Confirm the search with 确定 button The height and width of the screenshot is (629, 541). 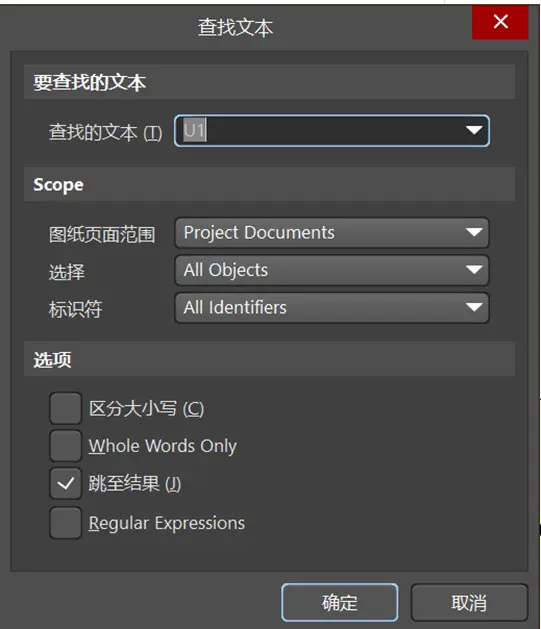(x=340, y=603)
